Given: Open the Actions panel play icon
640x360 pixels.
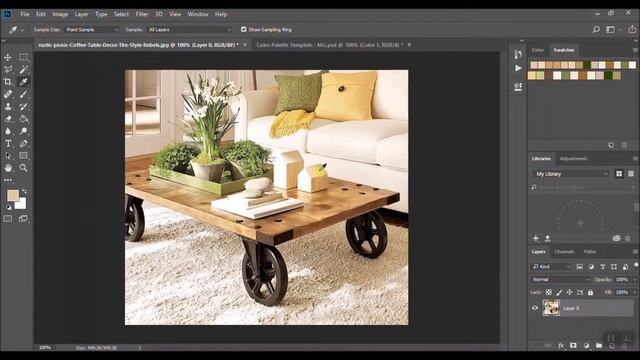Looking at the screenshot, I should click(518, 68).
